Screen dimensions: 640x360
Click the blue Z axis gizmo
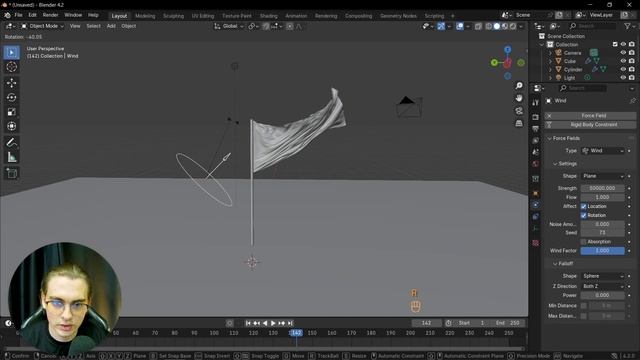tap(507, 50)
